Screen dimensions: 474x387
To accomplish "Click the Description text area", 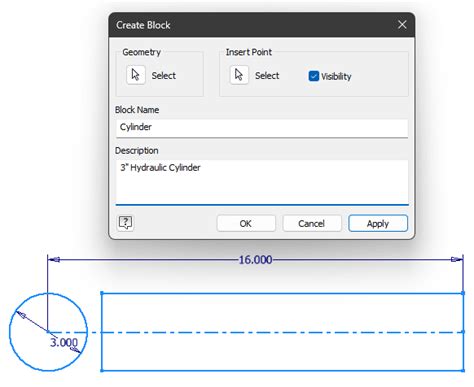I will (262, 182).
